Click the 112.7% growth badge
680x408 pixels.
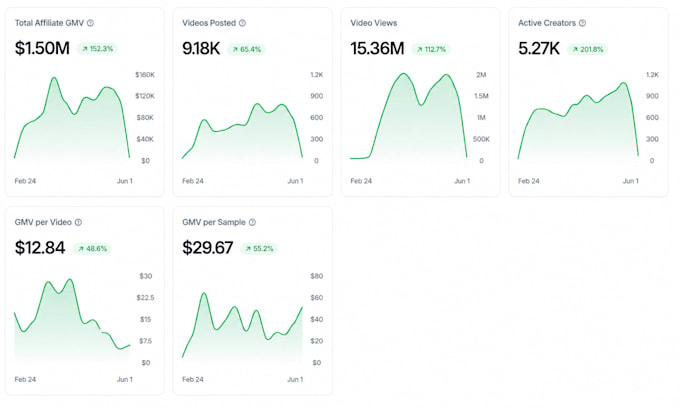(x=431, y=49)
